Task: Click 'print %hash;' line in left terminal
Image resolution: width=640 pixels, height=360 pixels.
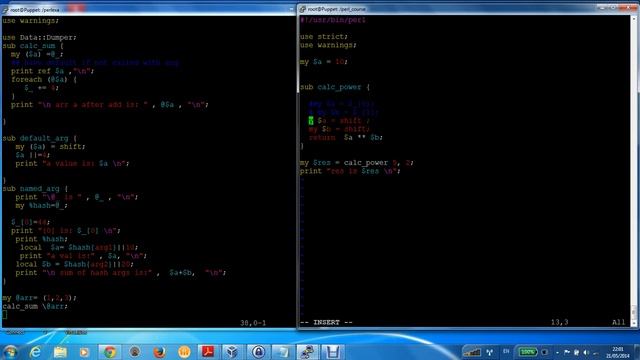Action: tap(42, 239)
